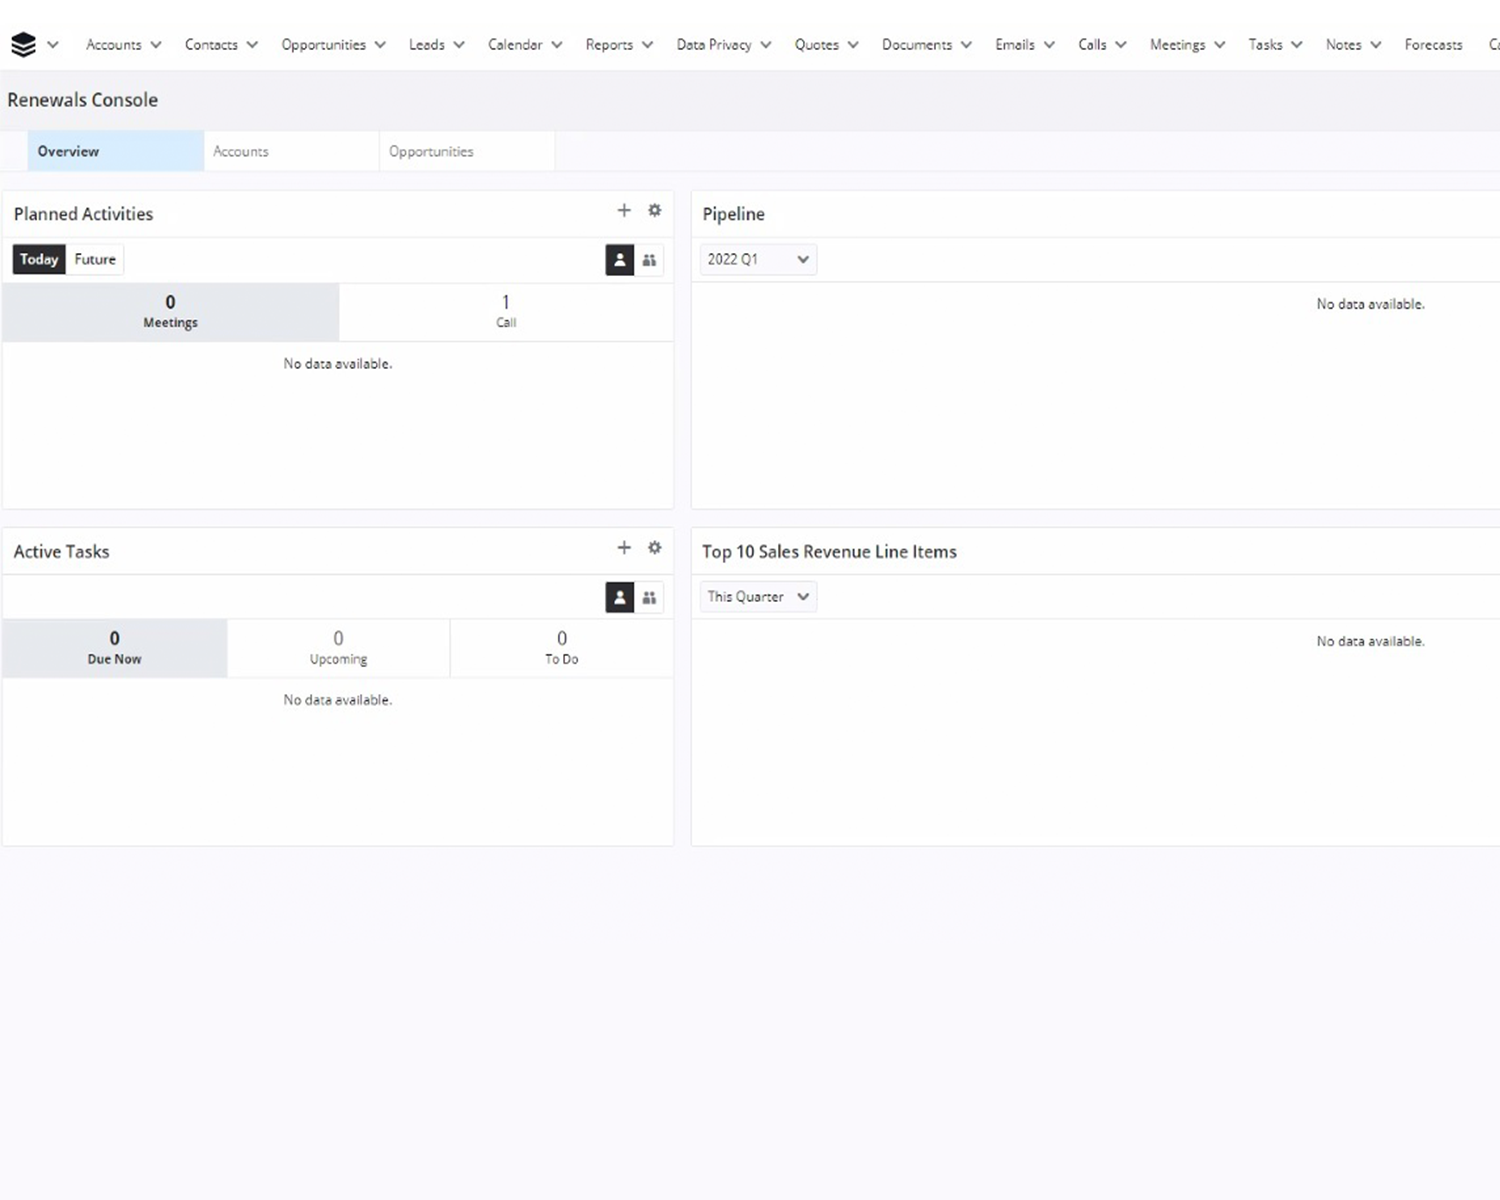The image size is (1500, 1200).
Task: Click the plus icon on Active Tasks
Action: [x=624, y=547]
